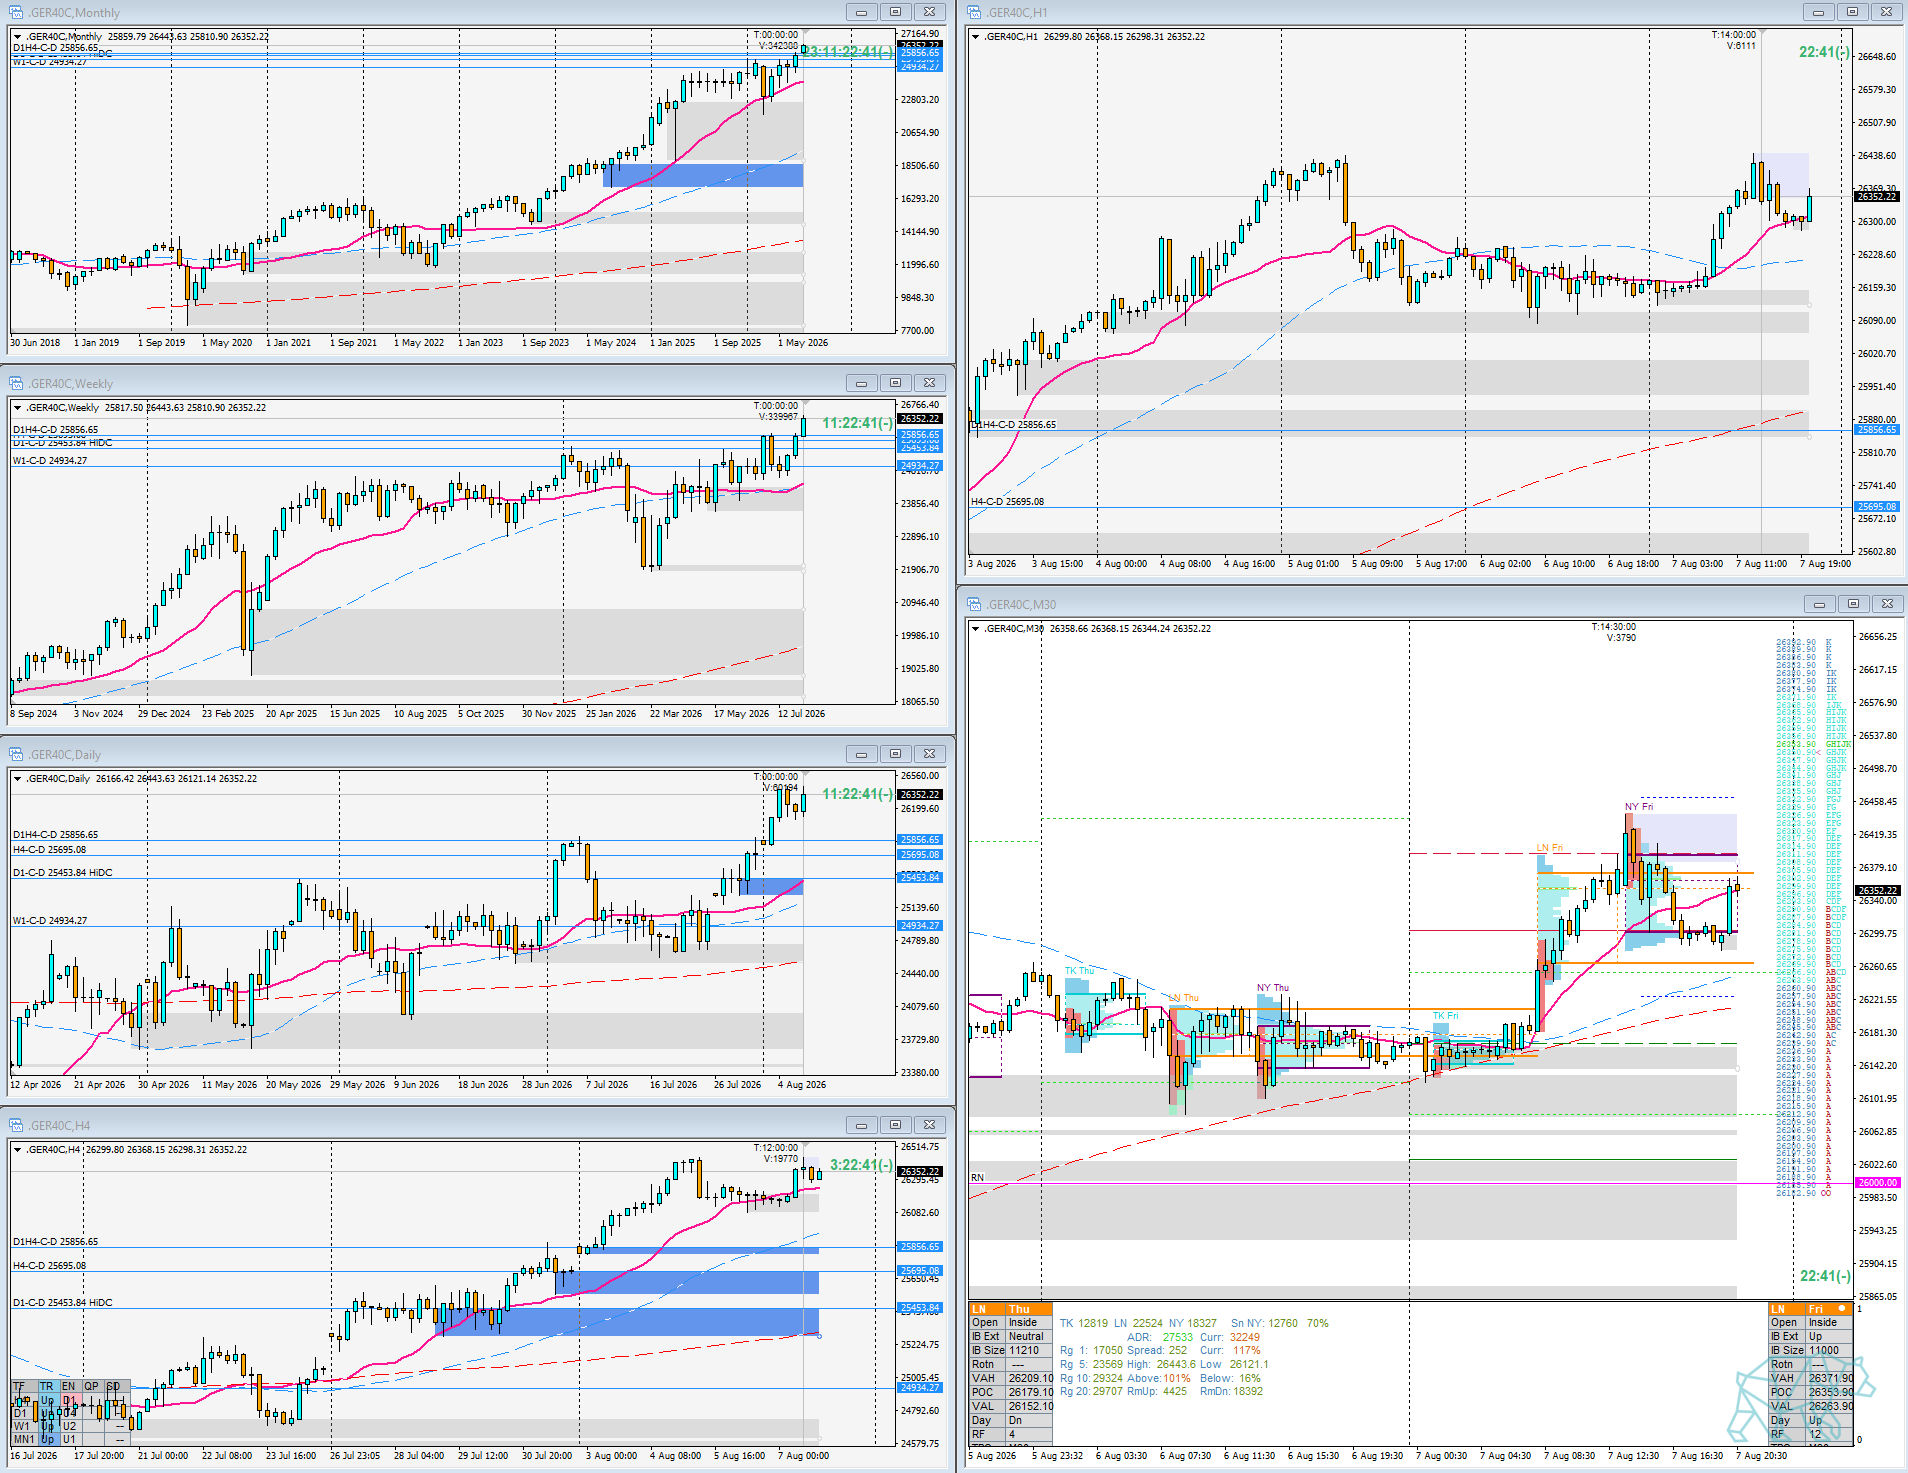Click the 'LN Thu' table header in M30 chart
This screenshot has height=1473, width=1908.
point(1010,1309)
